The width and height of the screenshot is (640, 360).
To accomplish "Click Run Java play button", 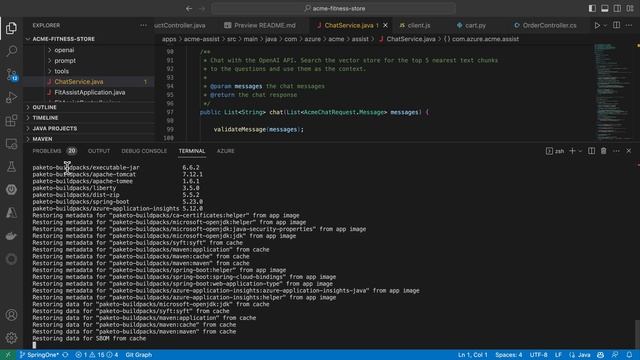I will (x=597, y=25).
